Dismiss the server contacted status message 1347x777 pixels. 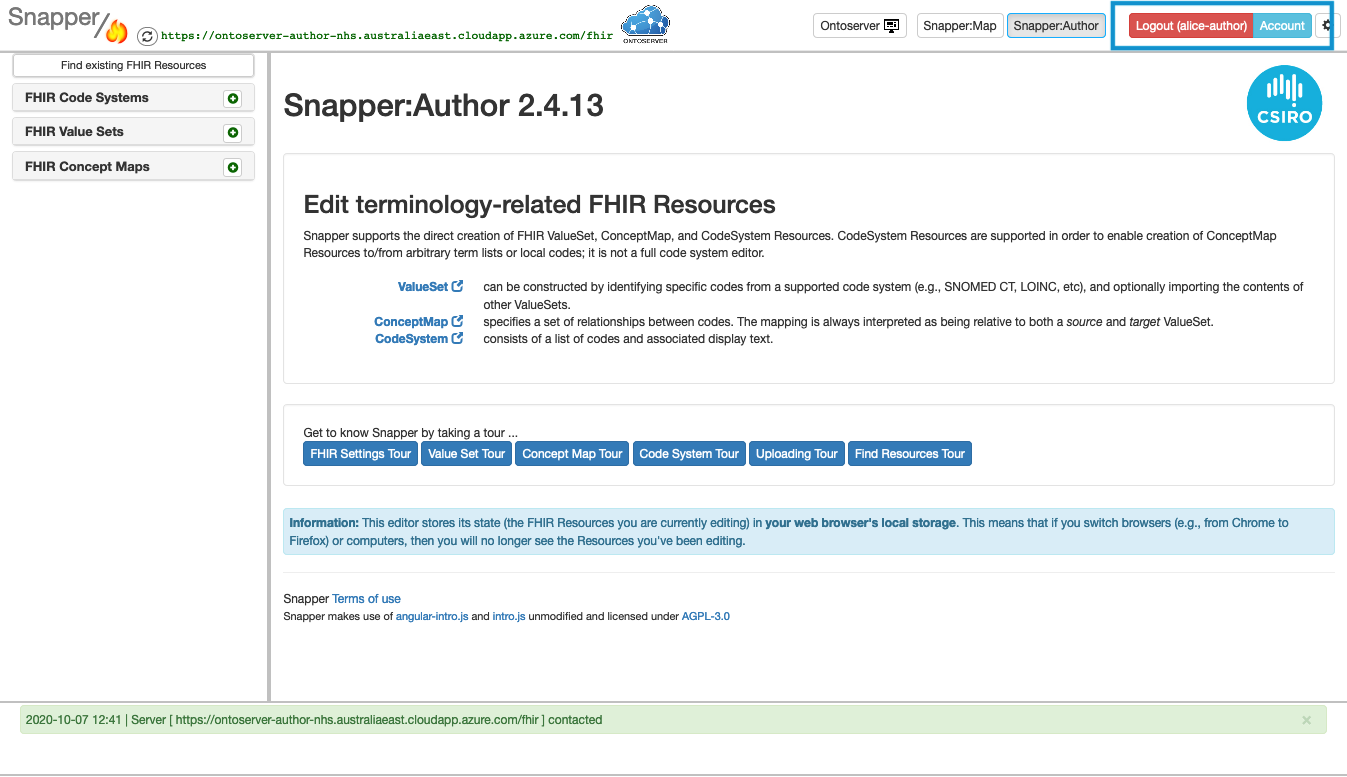pos(1305,719)
